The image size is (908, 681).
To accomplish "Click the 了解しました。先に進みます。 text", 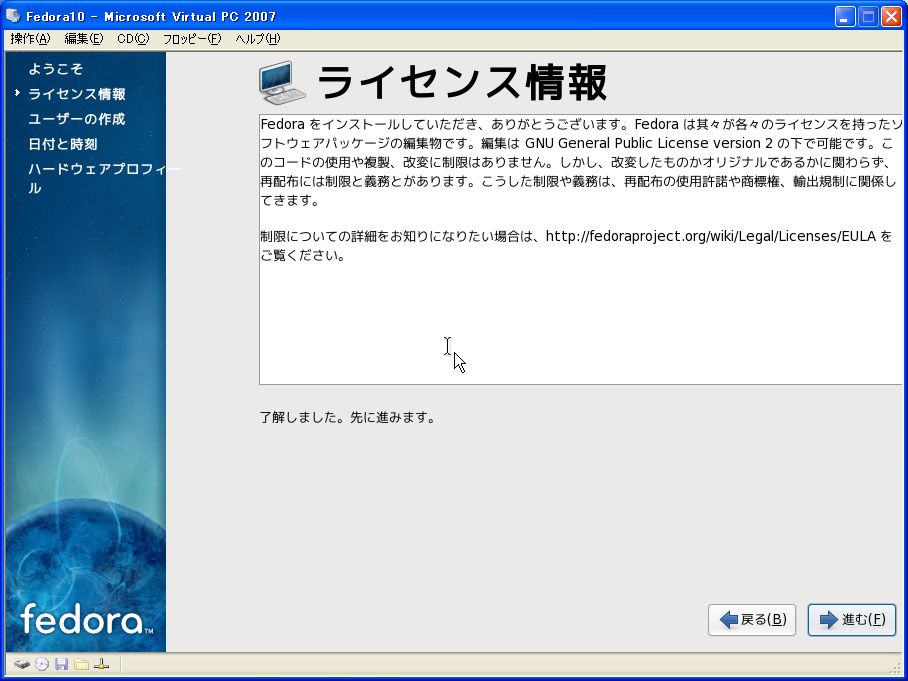I will [347, 417].
